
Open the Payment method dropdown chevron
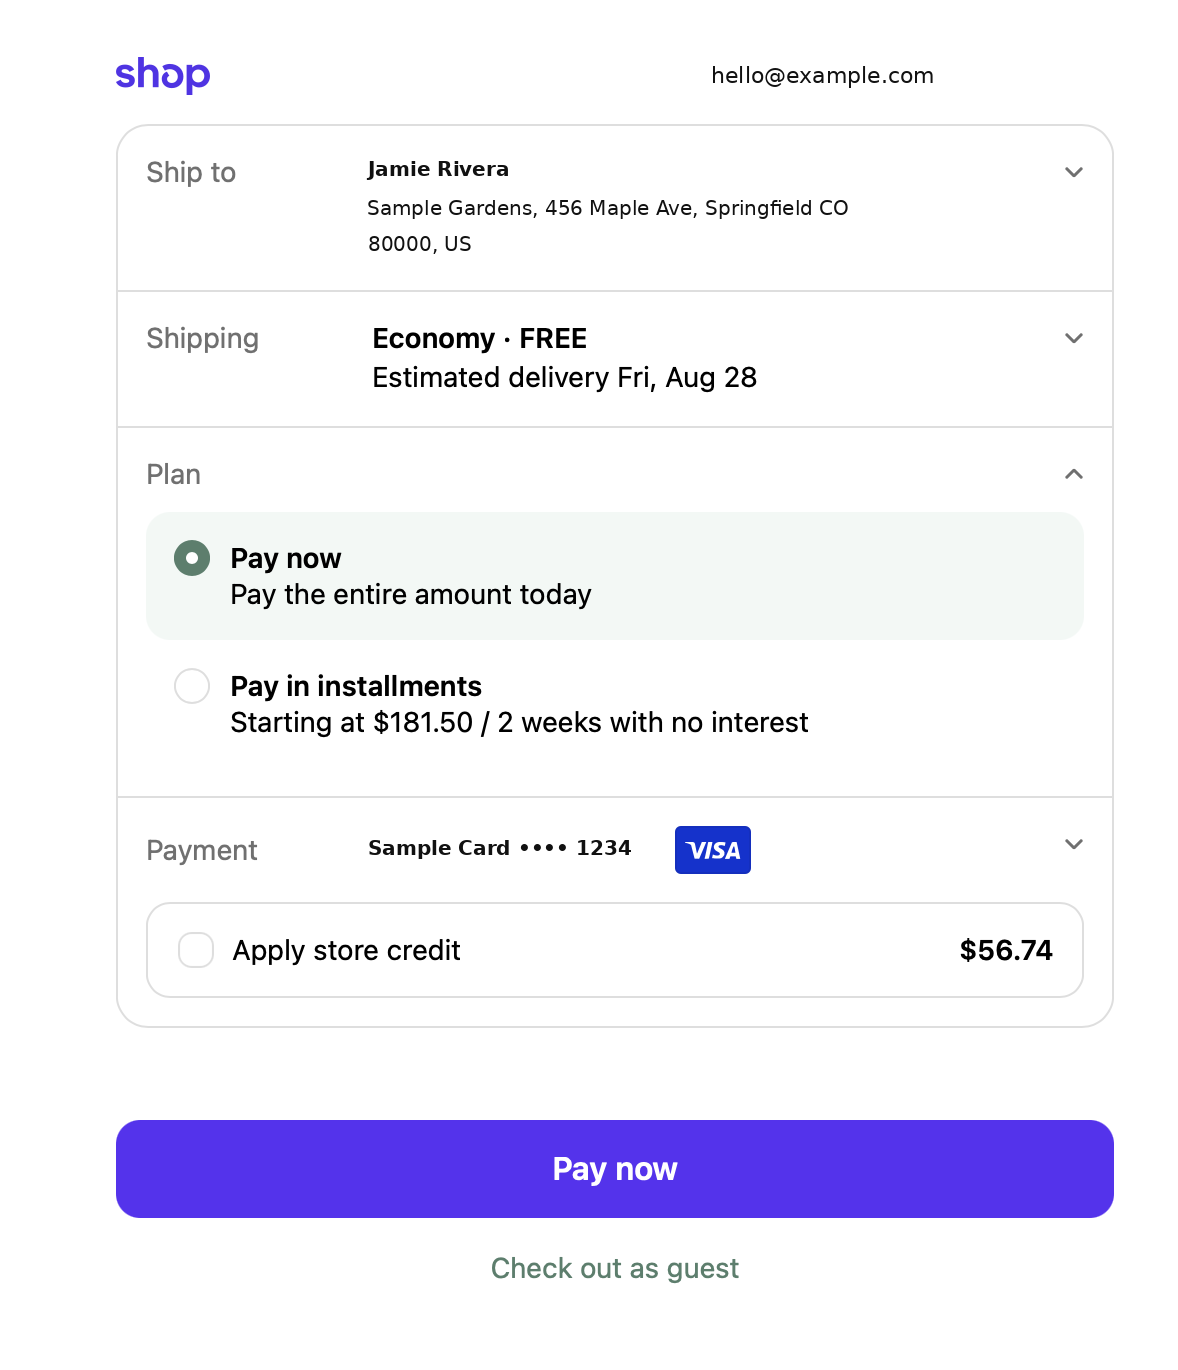pos(1074,844)
